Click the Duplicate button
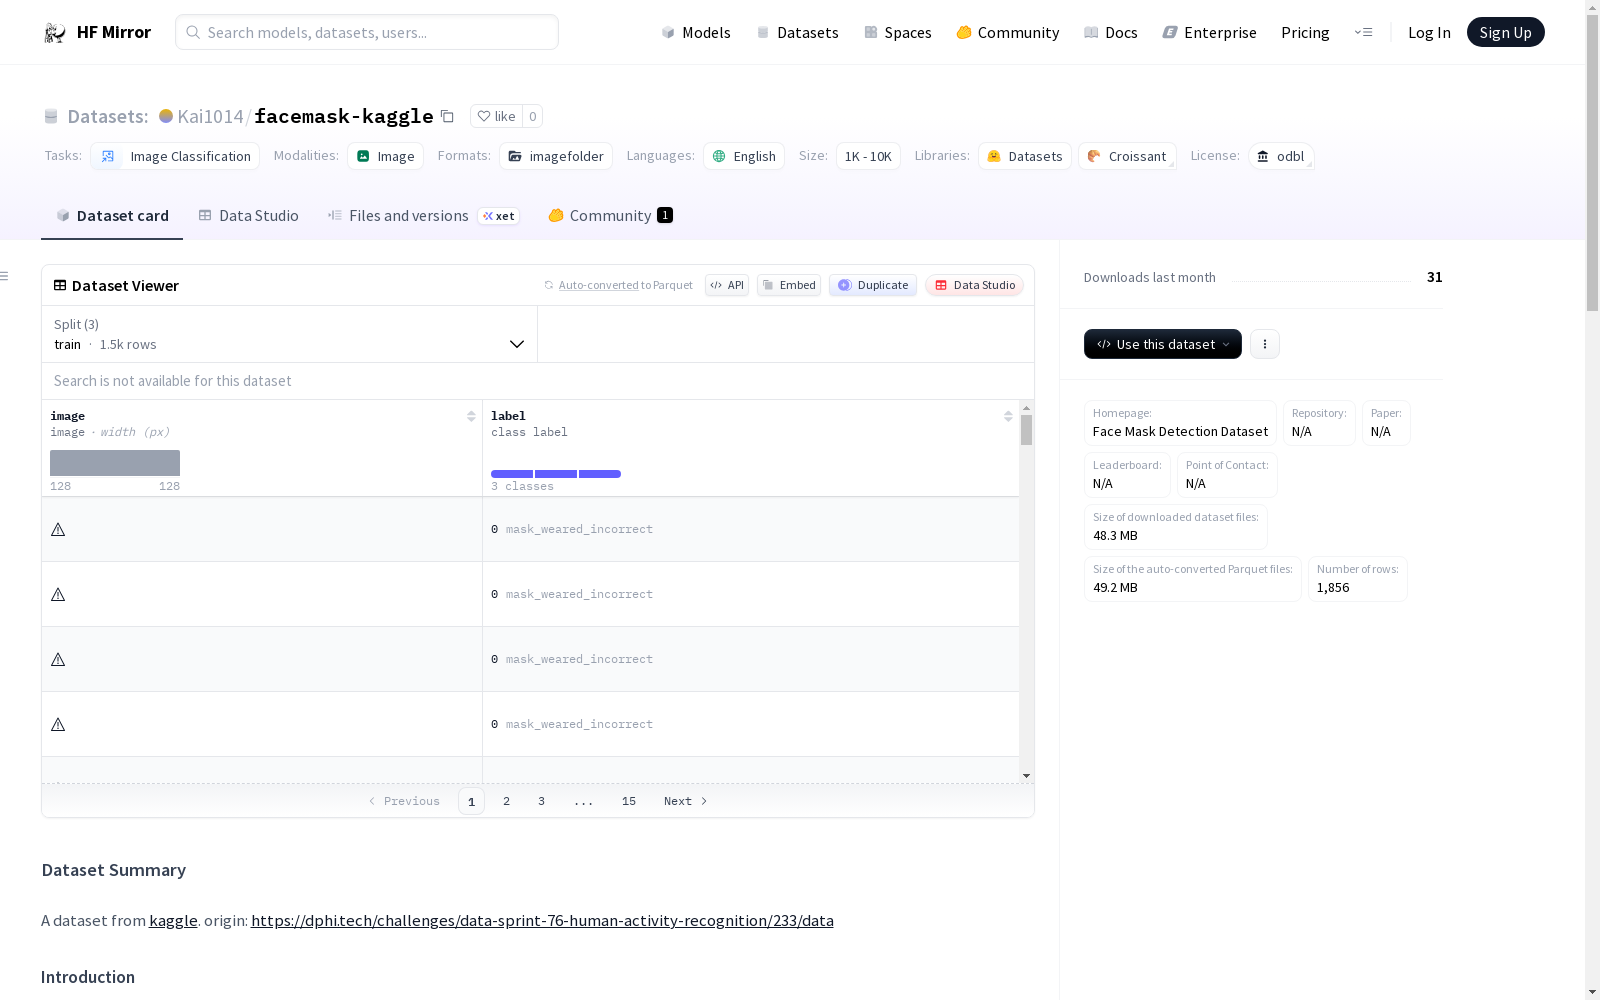 [873, 285]
